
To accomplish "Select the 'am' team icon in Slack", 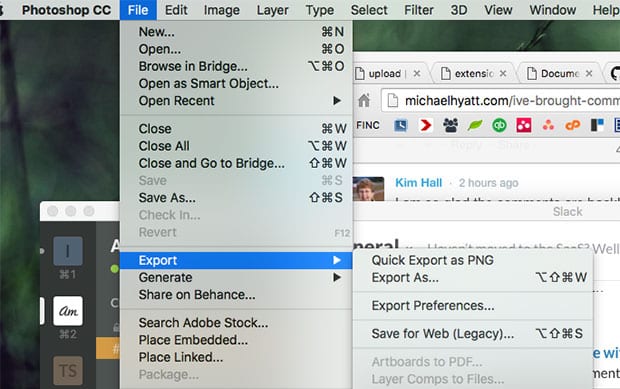I will tap(68, 311).
